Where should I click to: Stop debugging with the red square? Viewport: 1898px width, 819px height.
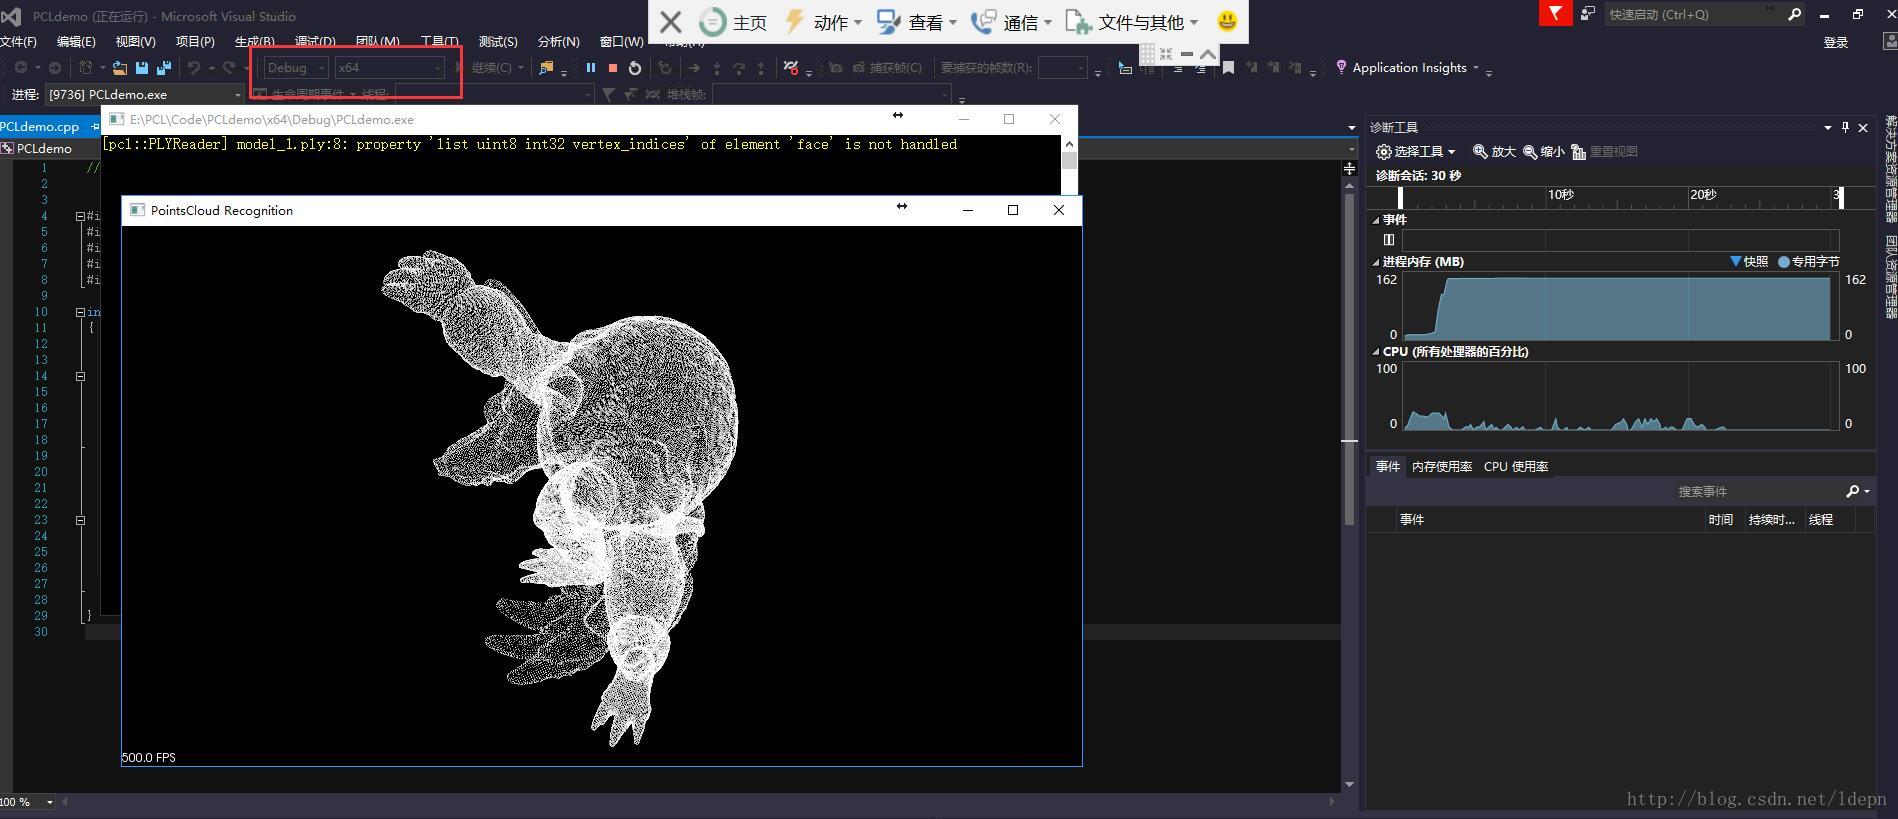613,68
